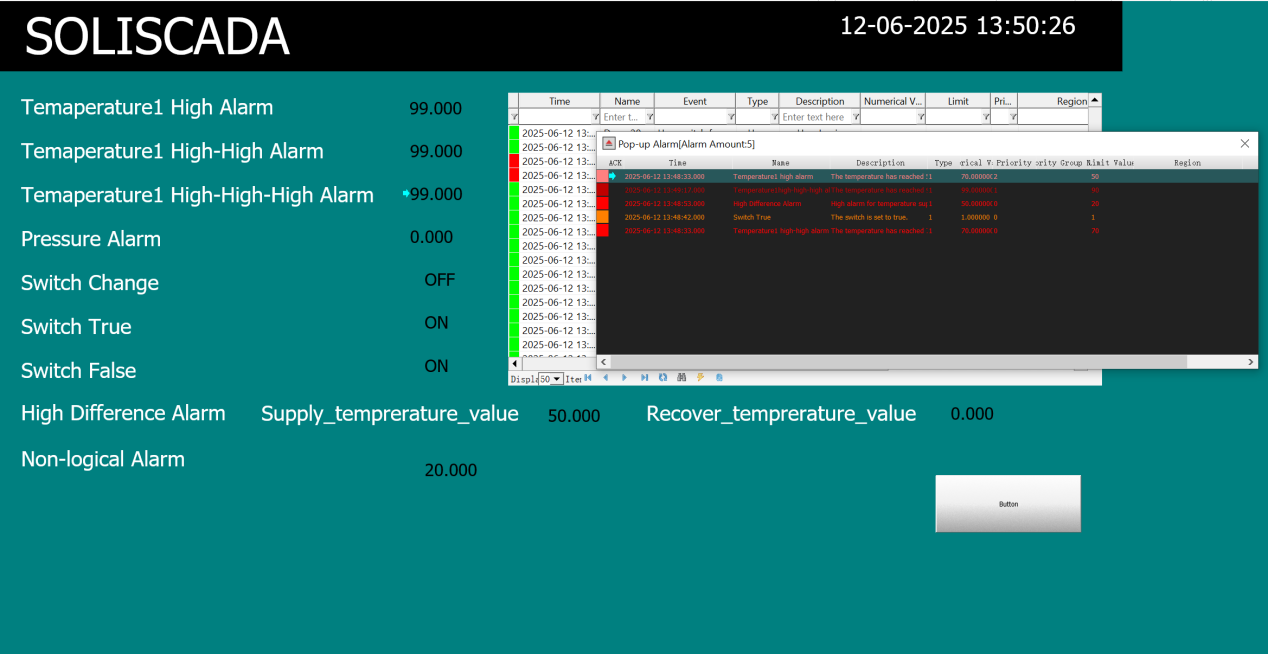Viewport: 1268px width, 654px height.
Task: Open the Name column filter icon
Action: pyautogui.click(x=649, y=117)
